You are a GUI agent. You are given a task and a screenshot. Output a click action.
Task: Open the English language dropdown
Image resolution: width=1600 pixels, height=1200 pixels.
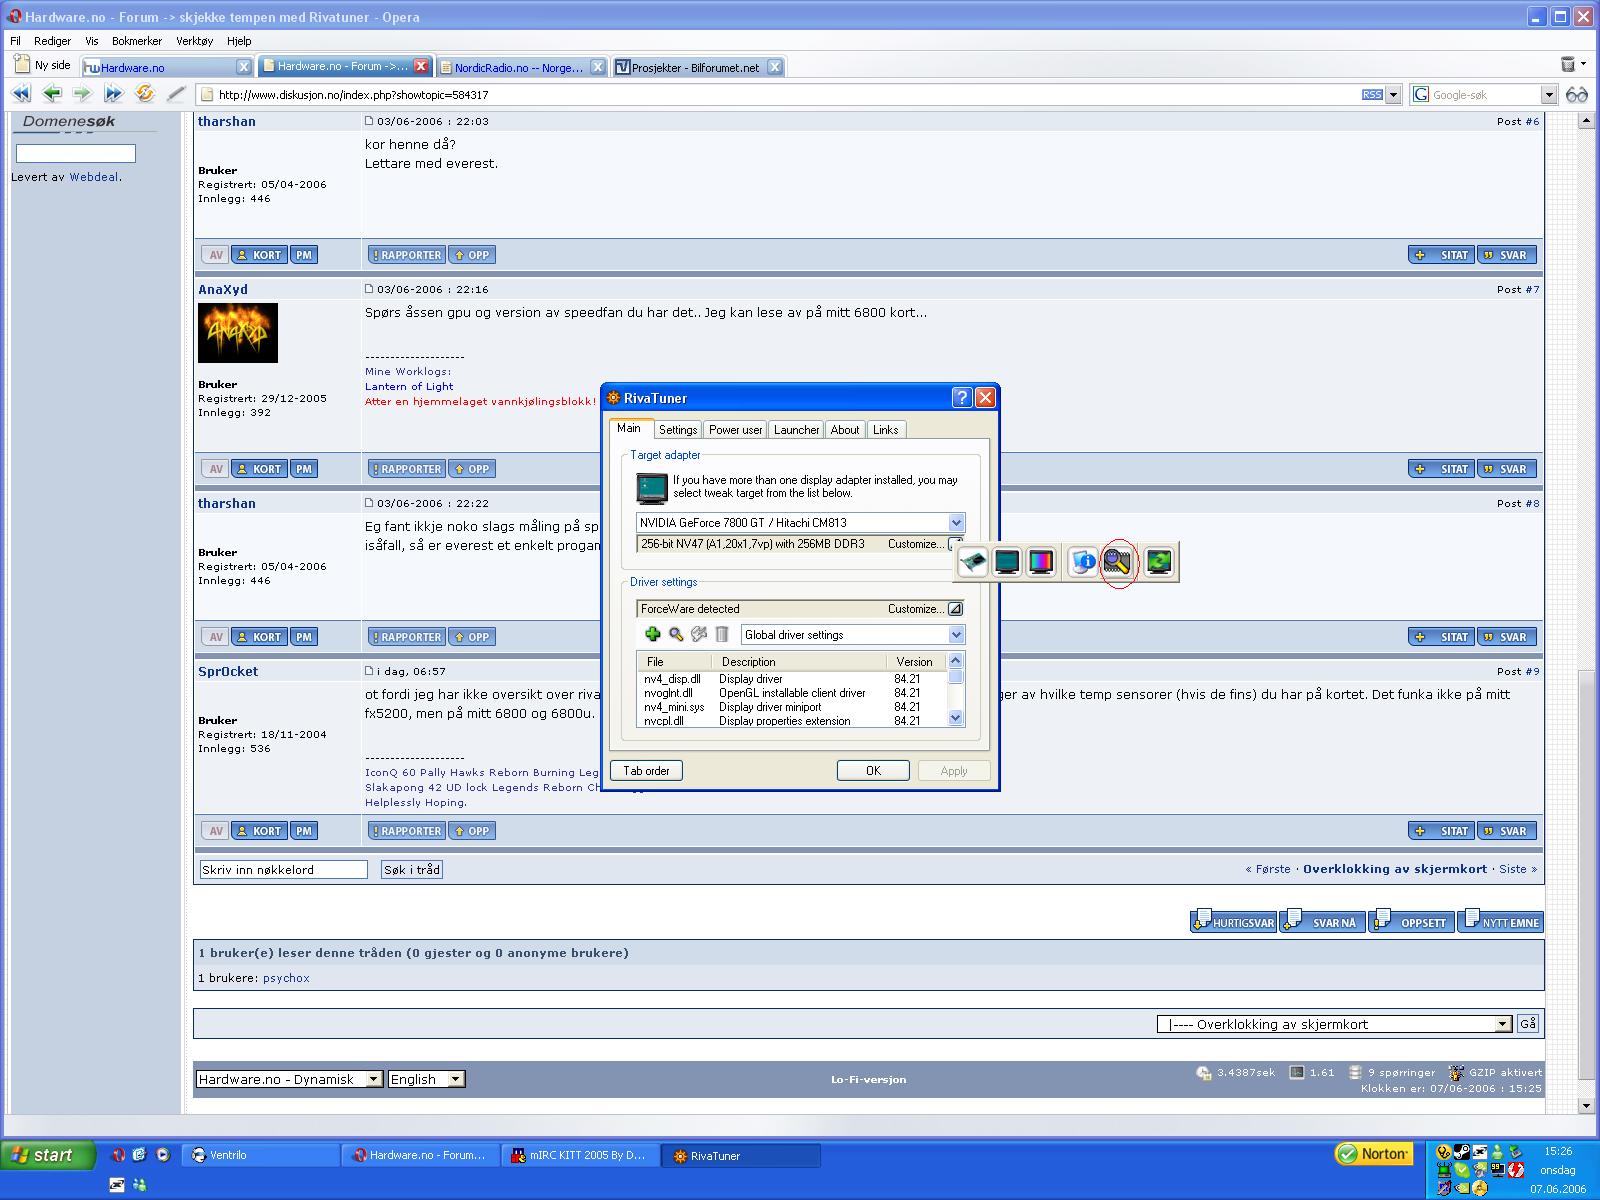tap(455, 1079)
